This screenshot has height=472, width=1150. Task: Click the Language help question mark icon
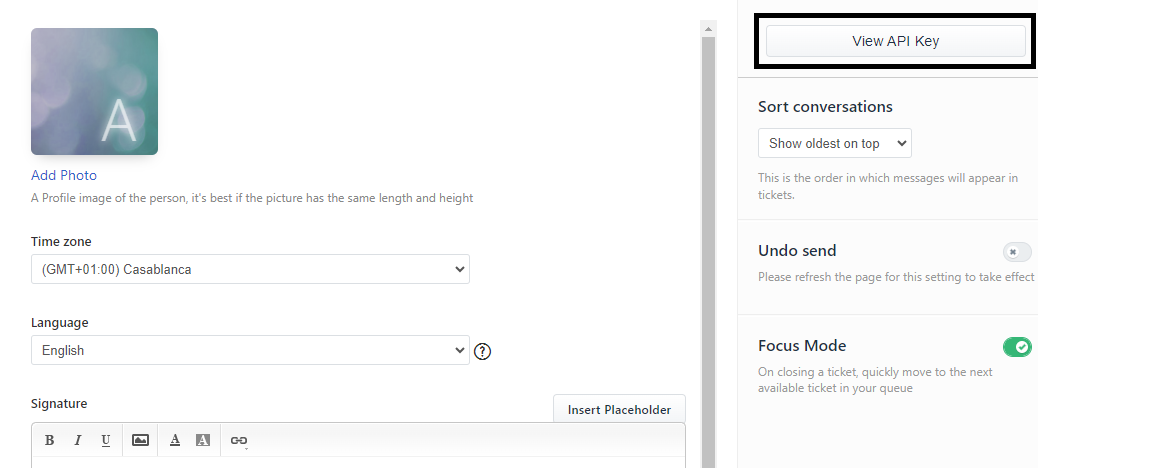(x=483, y=351)
